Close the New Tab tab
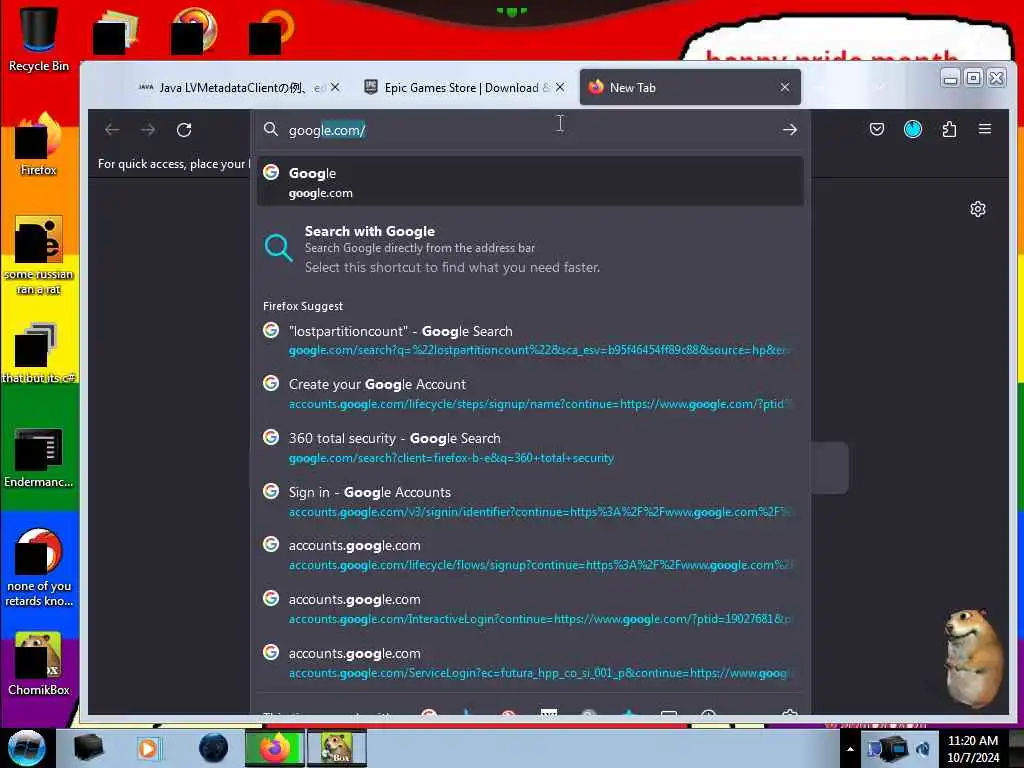 click(x=785, y=88)
